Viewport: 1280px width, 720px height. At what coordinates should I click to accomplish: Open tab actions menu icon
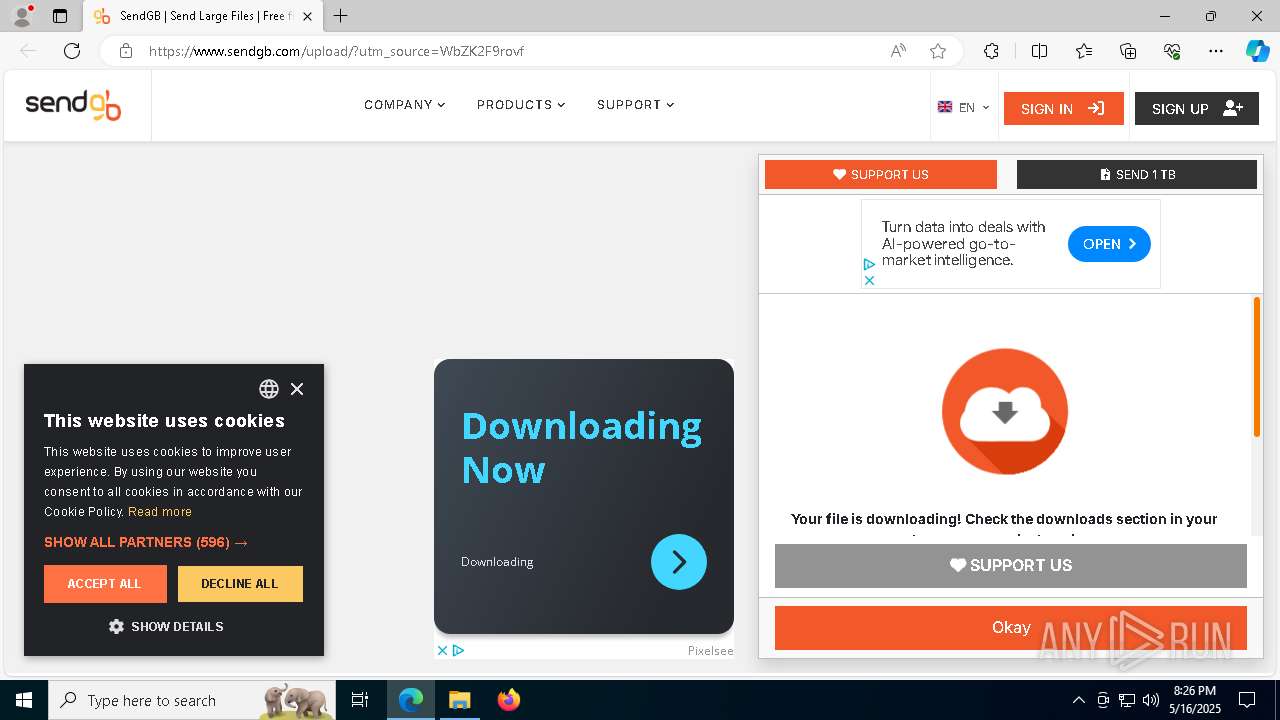[x=60, y=16]
